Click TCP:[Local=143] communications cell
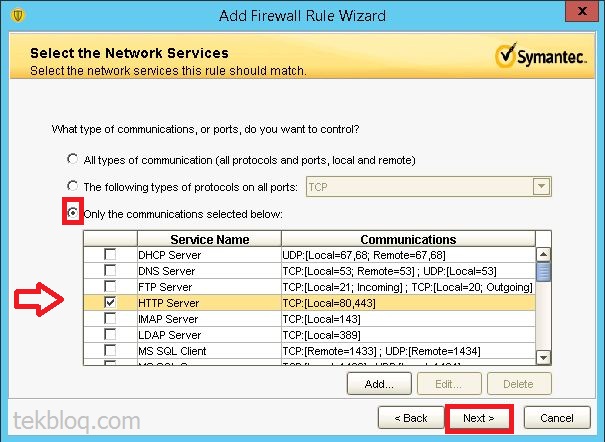 pos(408,319)
